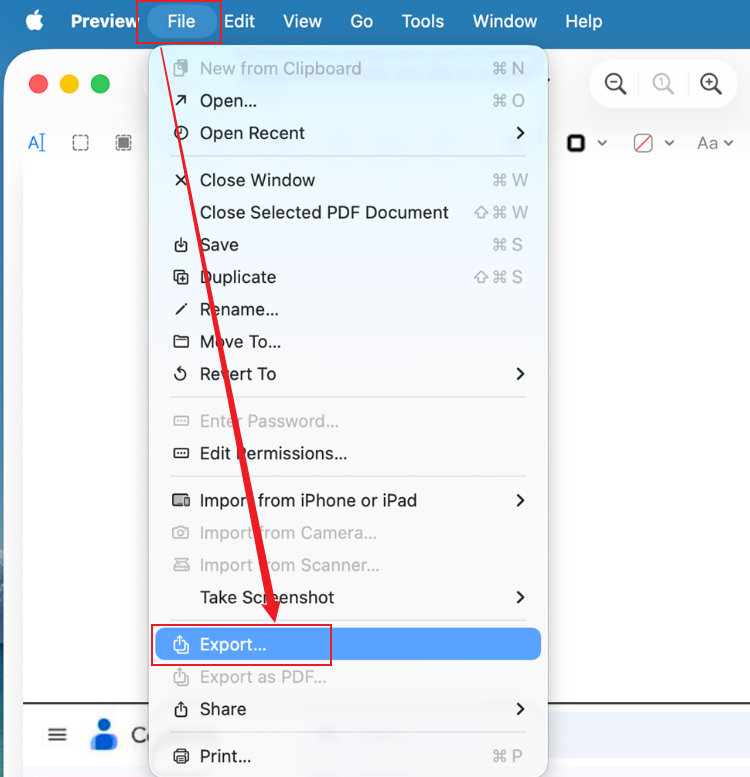
Task: Open the Help menu
Action: [584, 21]
